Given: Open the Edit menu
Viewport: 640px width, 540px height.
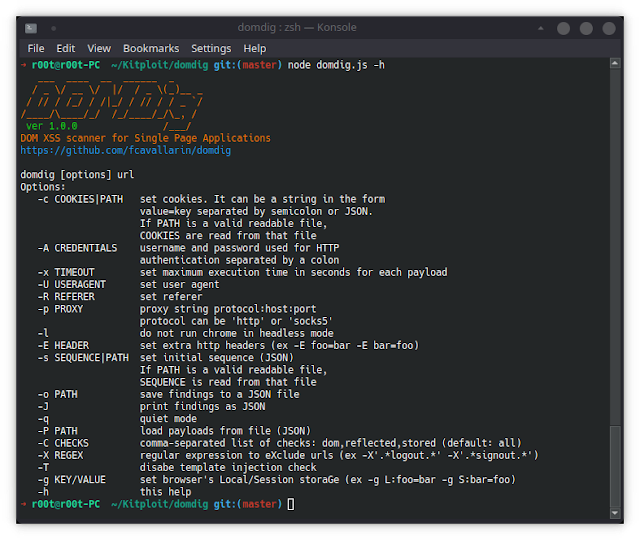Looking at the screenshot, I should 66,49.
